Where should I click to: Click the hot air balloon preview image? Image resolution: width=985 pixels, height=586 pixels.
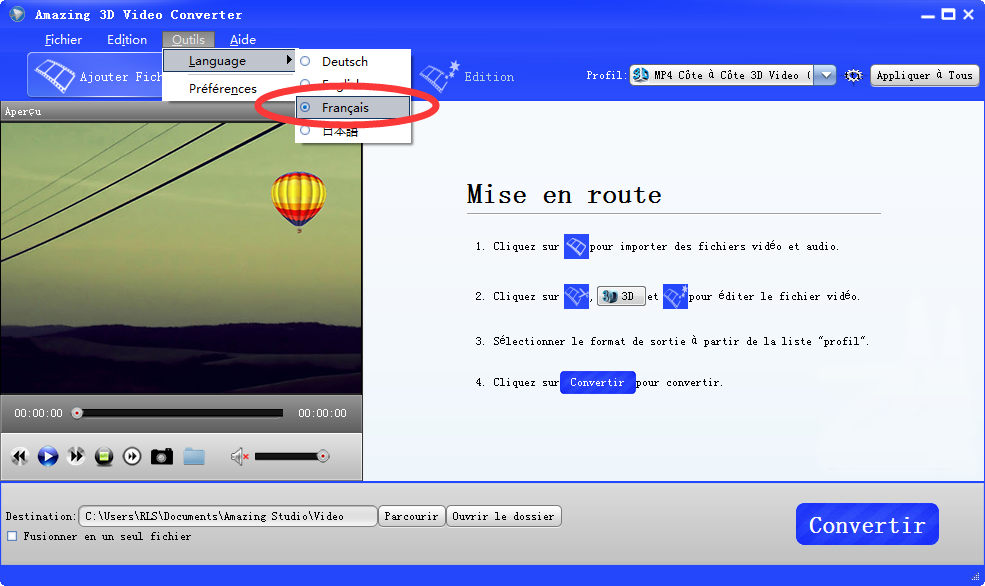coord(299,201)
